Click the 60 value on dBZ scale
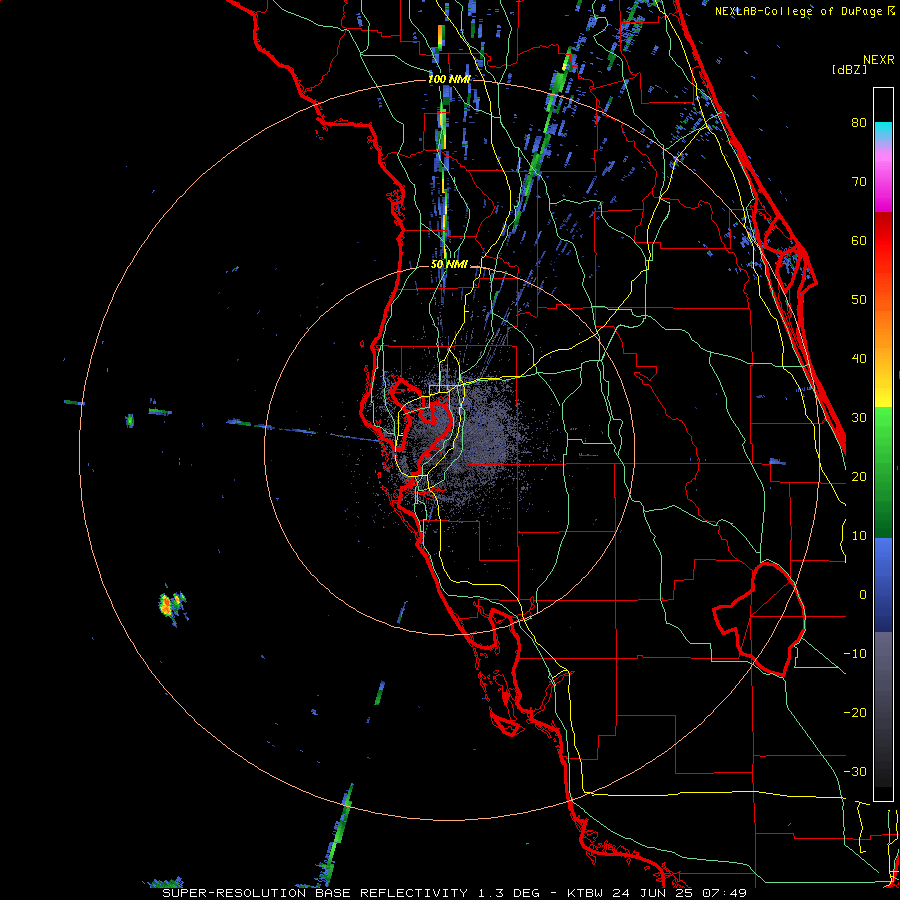Viewport: 900px width, 900px height. pos(859,241)
